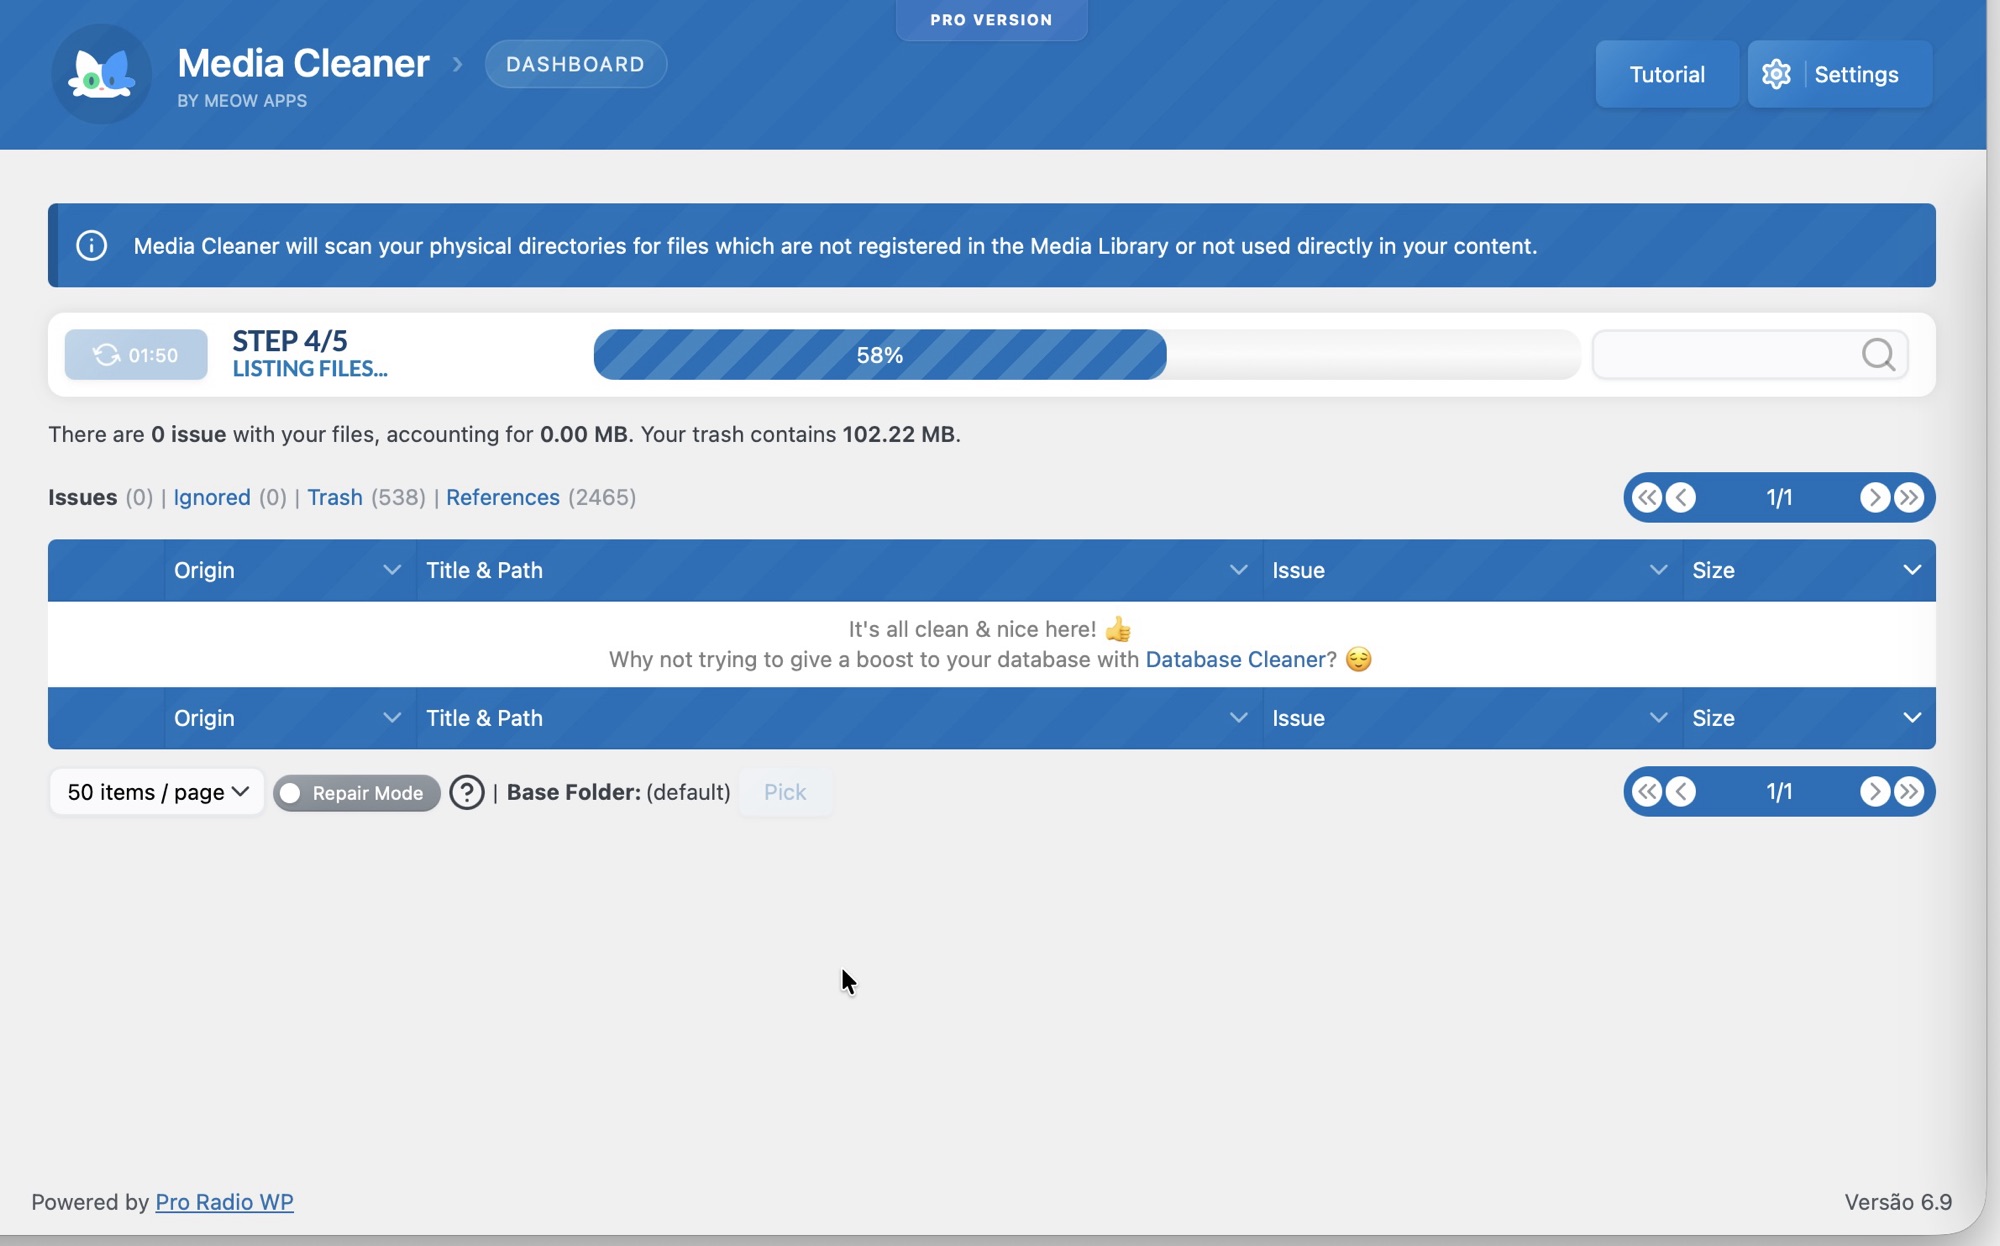Expand the top Size column chevron
Screen dimensions: 2000x1246
[1912, 570]
